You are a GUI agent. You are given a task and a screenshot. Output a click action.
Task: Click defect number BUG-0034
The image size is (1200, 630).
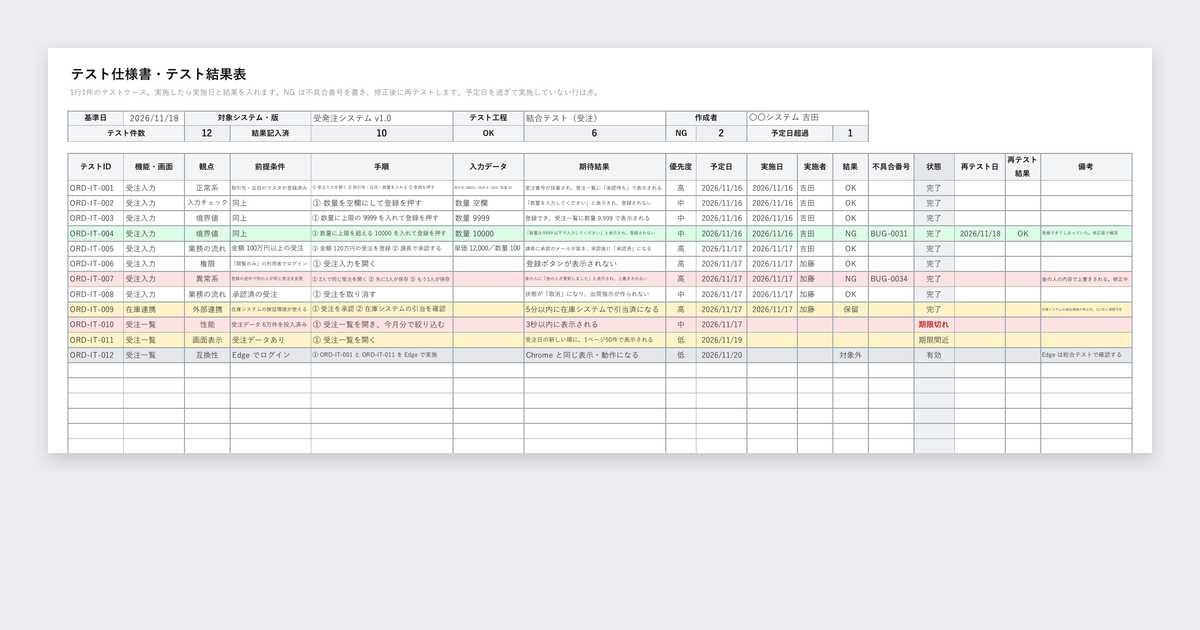pyautogui.click(x=889, y=279)
